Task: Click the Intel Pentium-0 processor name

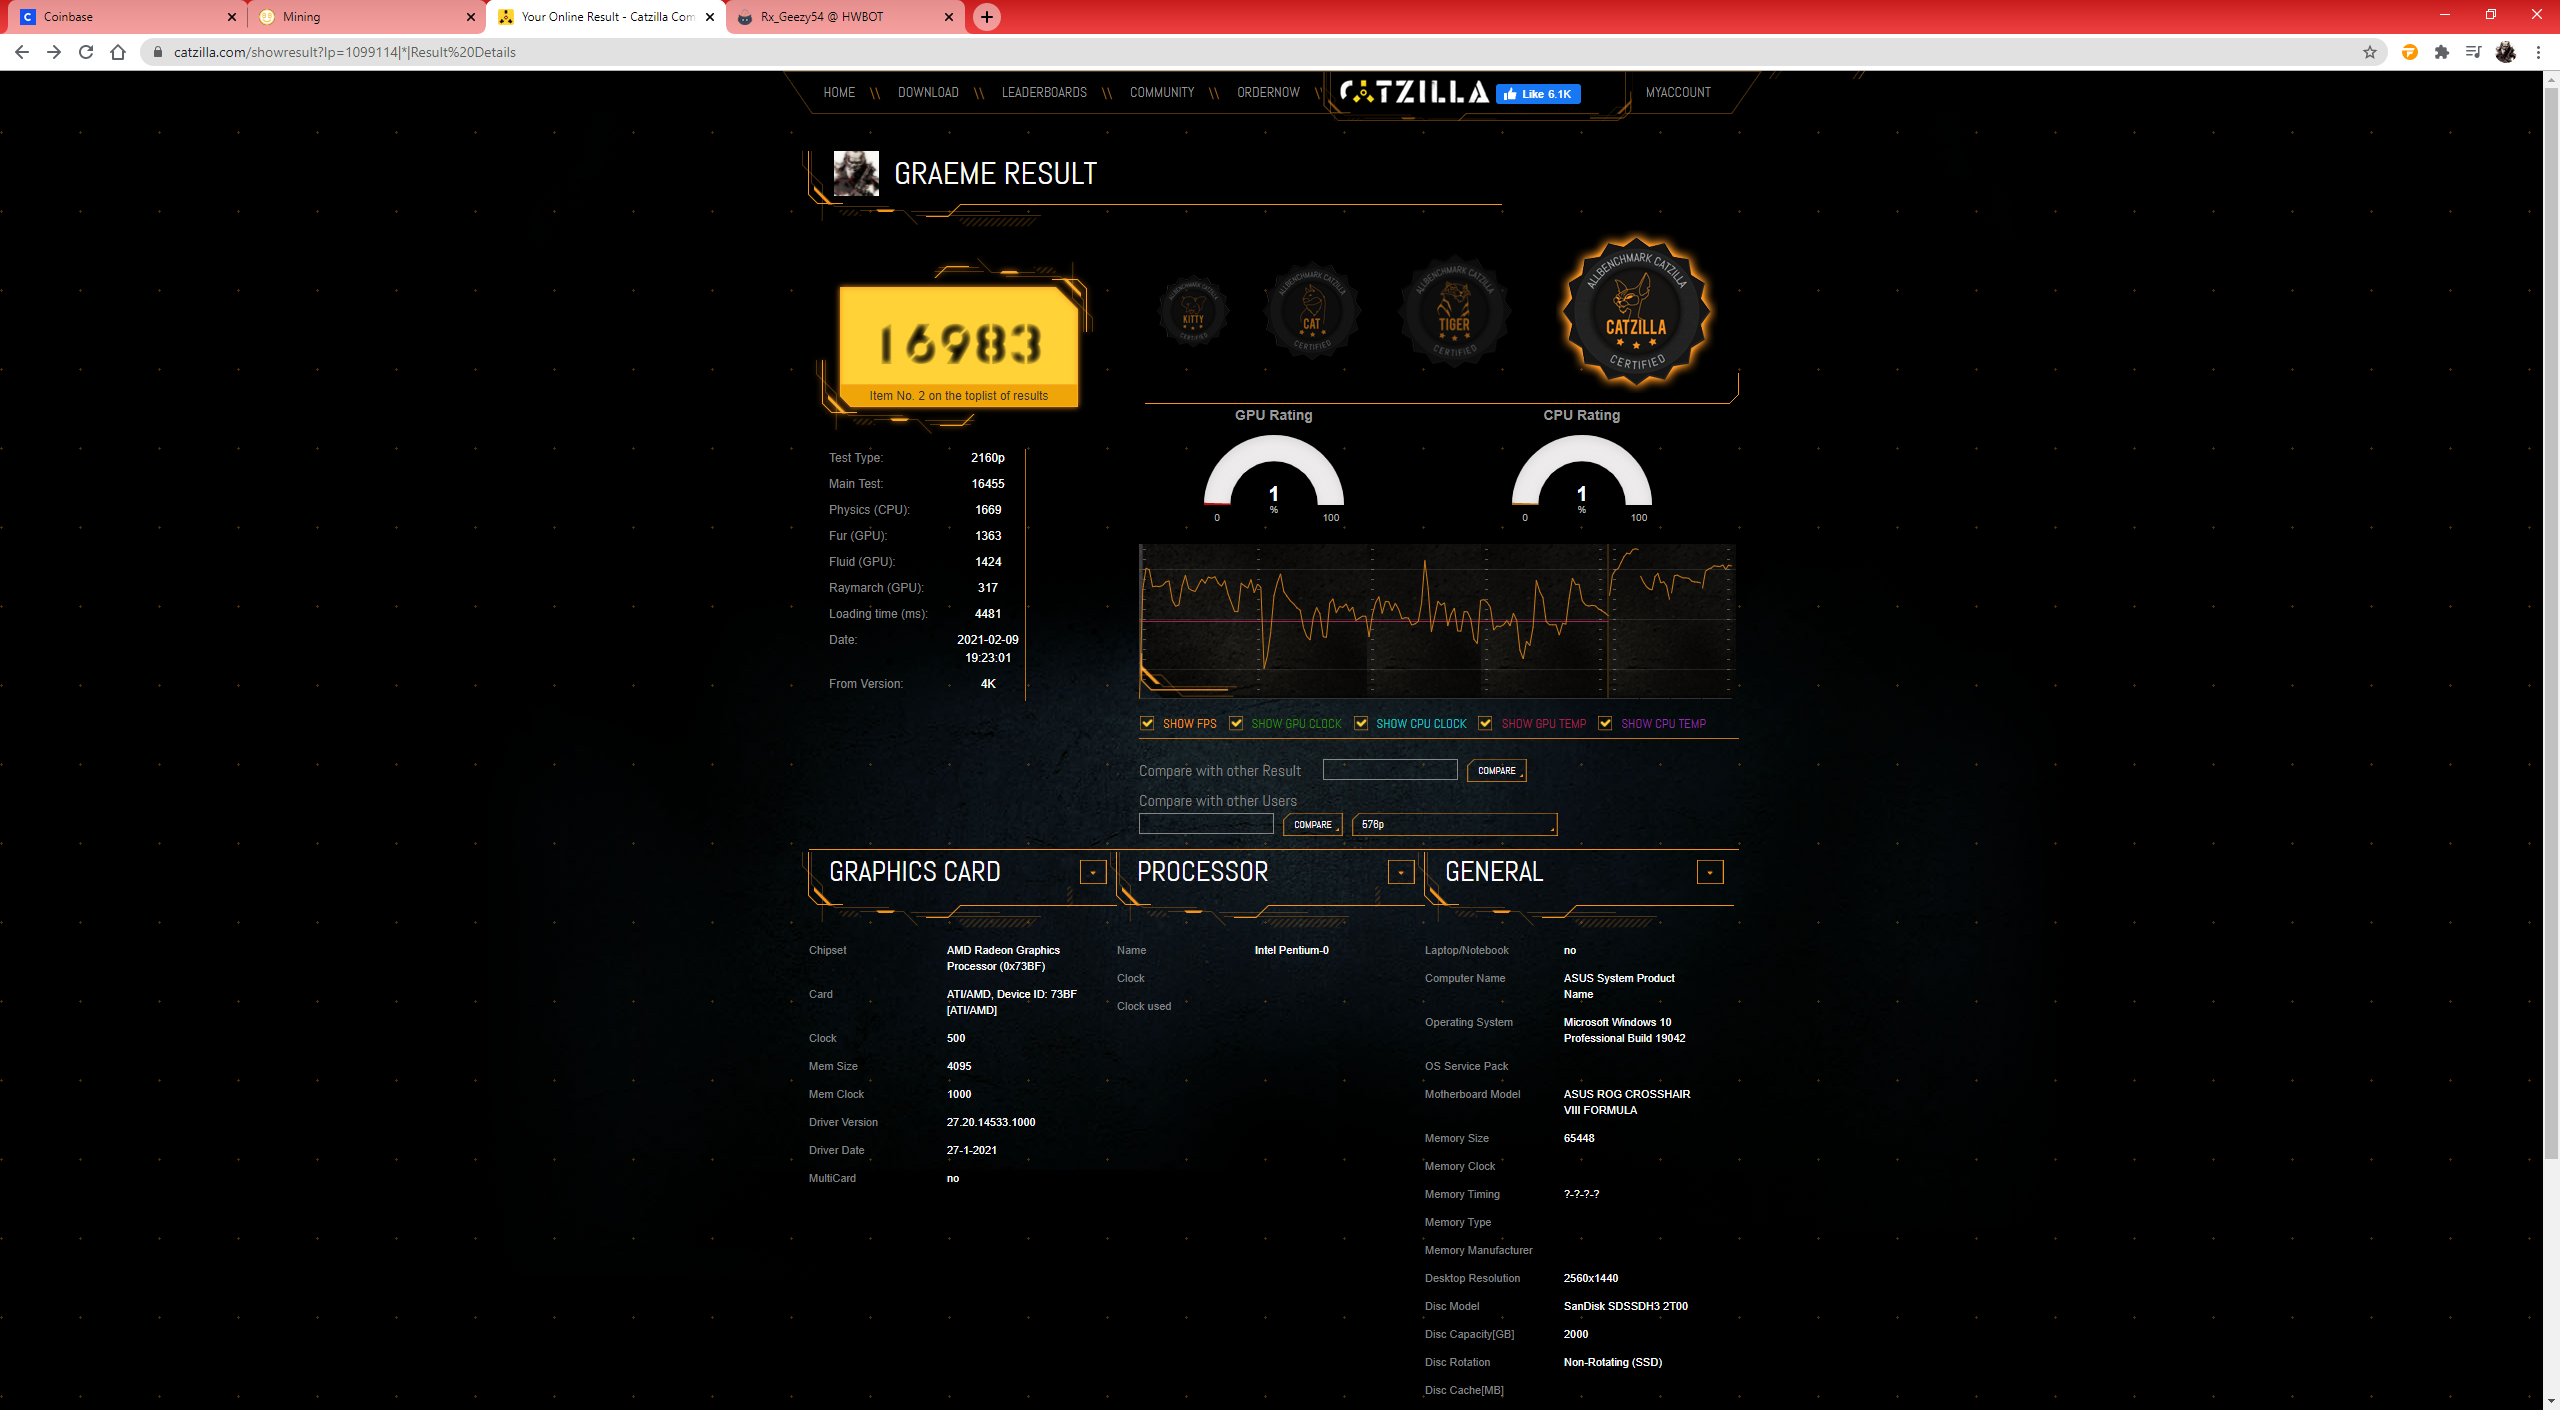Action: point(1291,950)
